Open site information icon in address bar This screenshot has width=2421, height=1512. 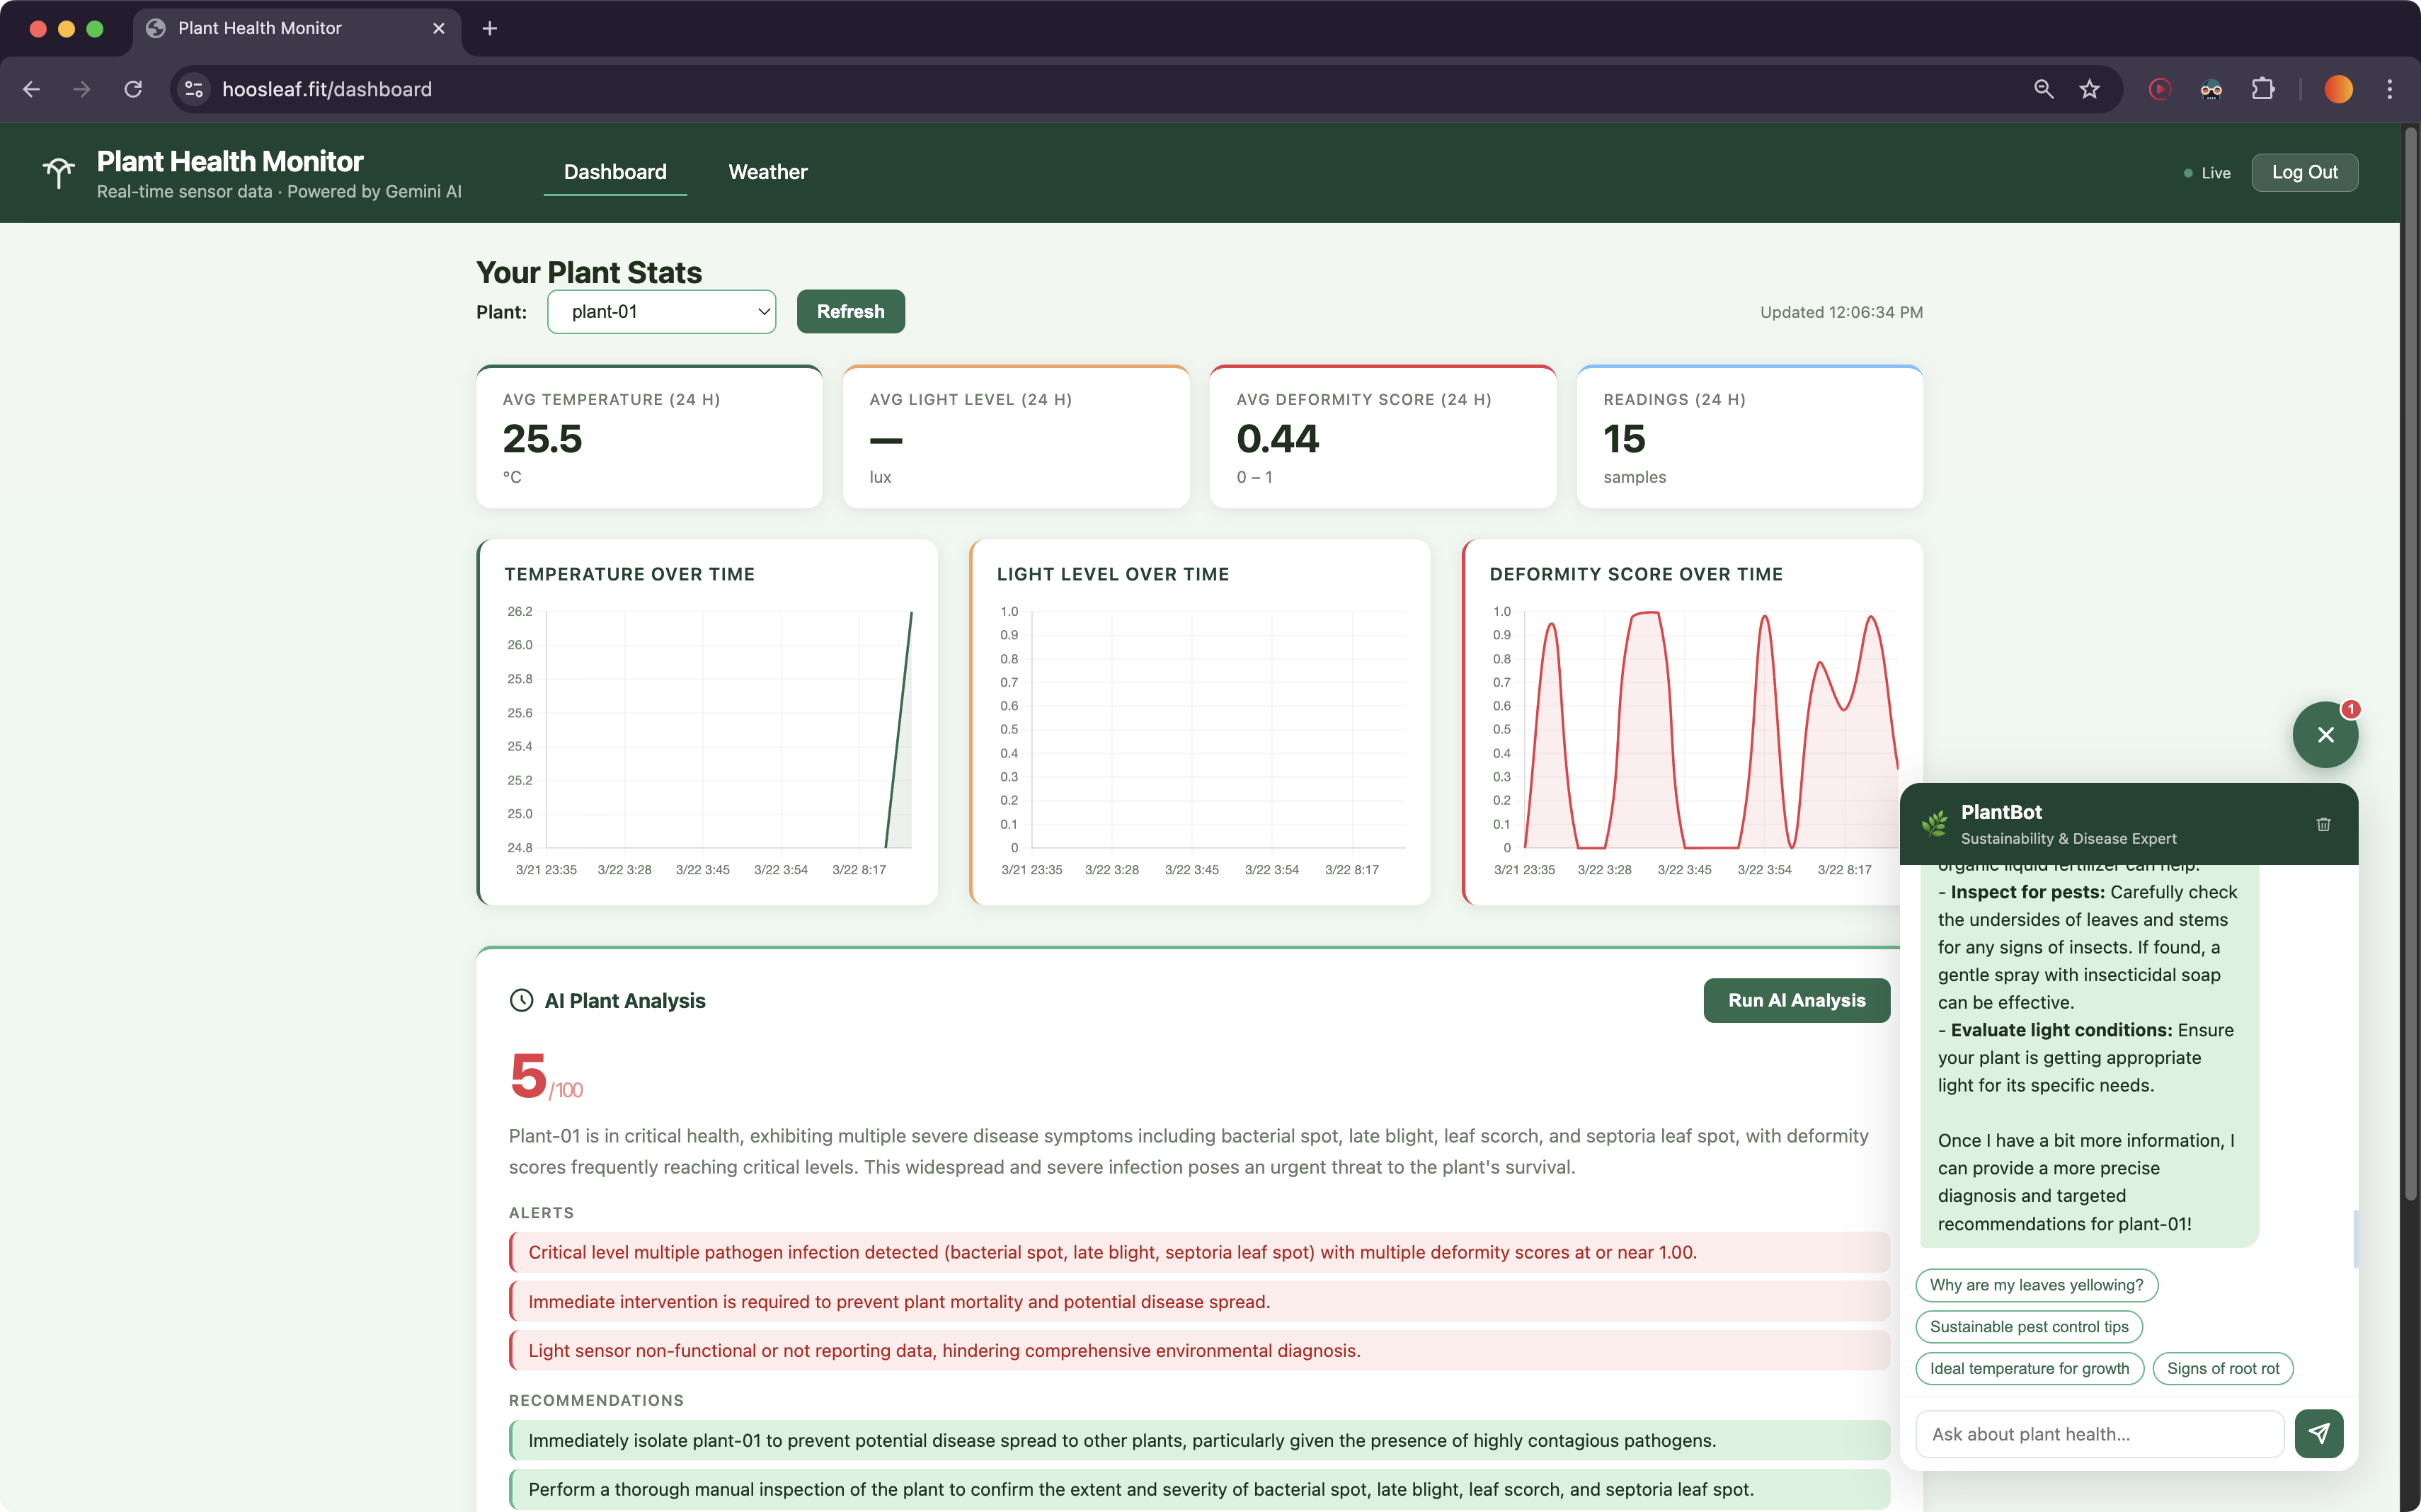[x=194, y=89]
